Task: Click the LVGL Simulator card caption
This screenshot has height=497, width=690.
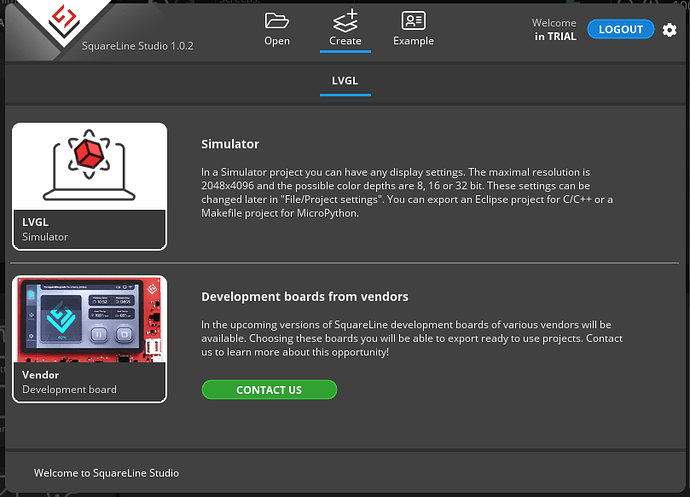Action: pos(89,229)
